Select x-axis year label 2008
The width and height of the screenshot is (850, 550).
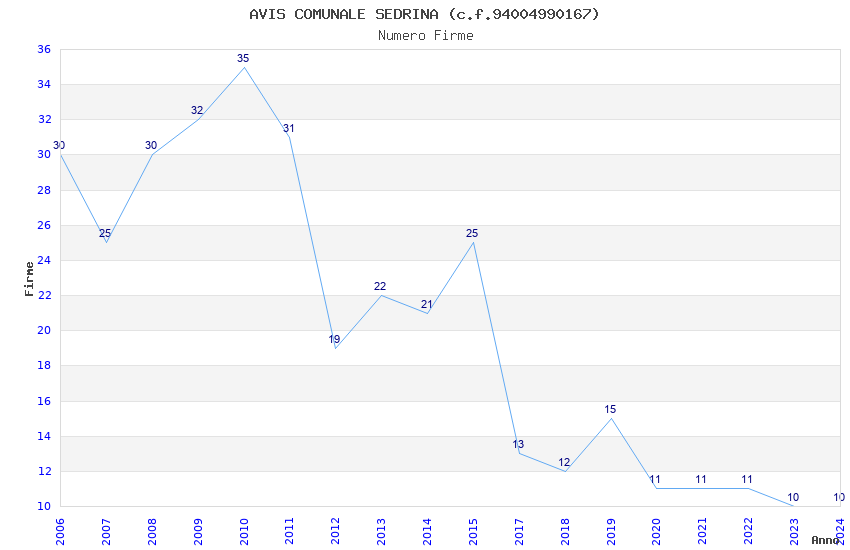(152, 531)
